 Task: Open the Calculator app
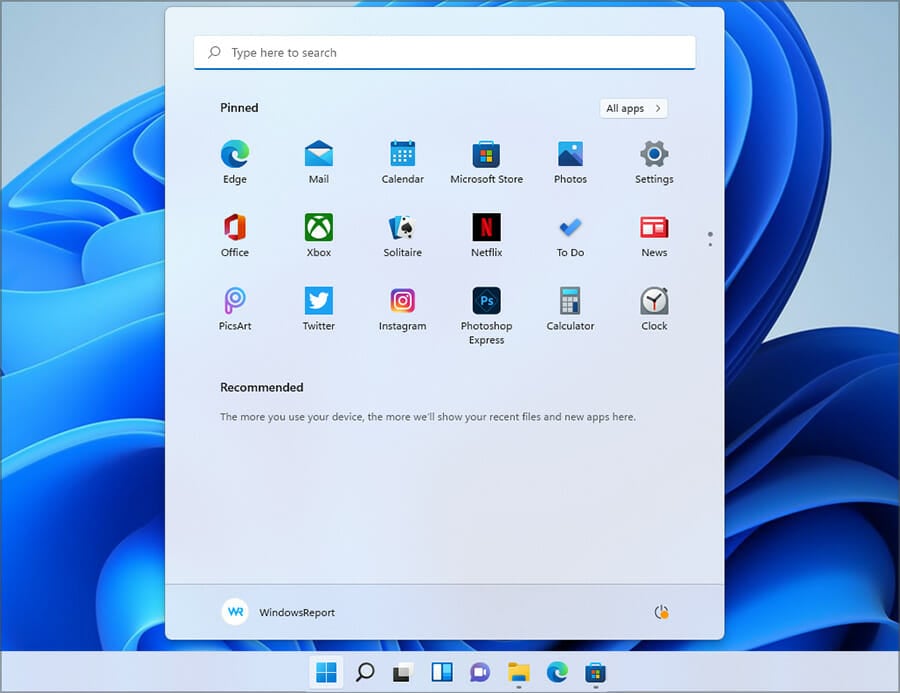pyautogui.click(x=570, y=309)
